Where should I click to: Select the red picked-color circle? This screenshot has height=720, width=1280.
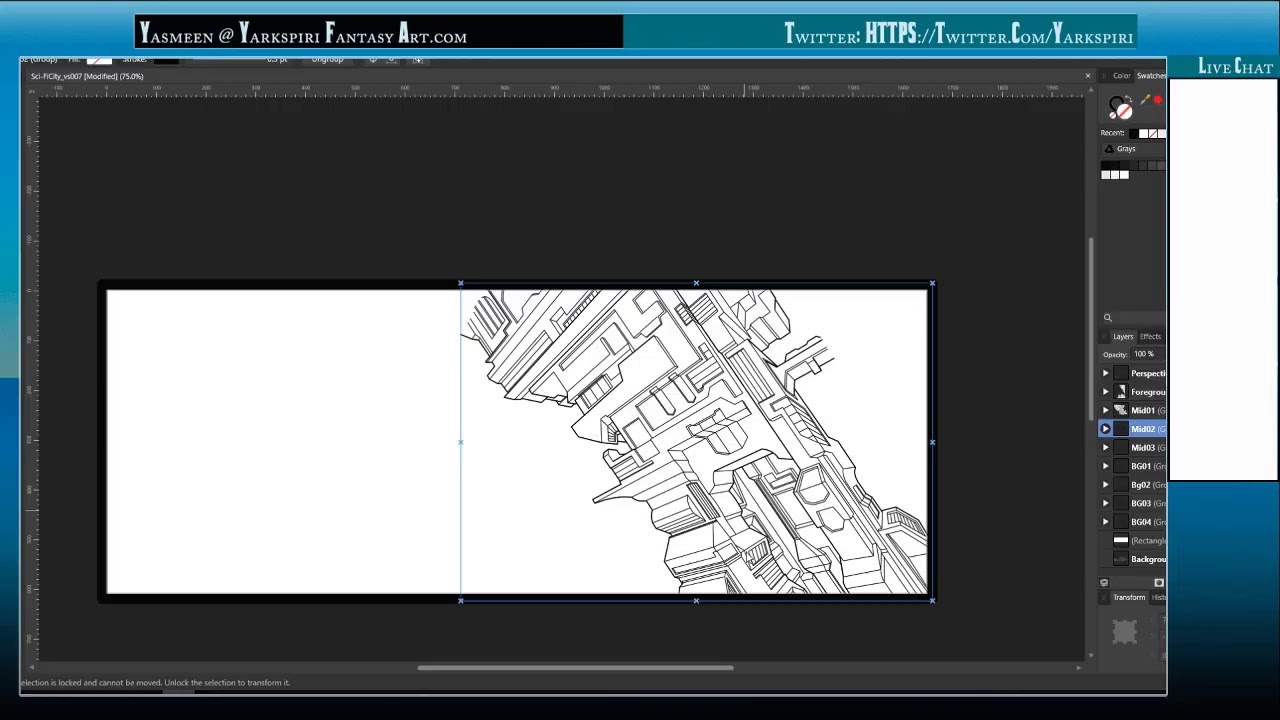(x=1158, y=100)
